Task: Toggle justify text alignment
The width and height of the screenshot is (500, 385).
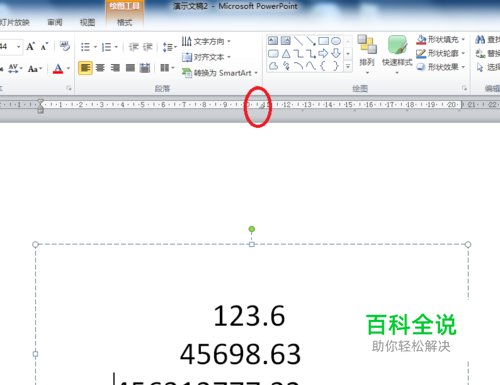Action: (x=130, y=68)
